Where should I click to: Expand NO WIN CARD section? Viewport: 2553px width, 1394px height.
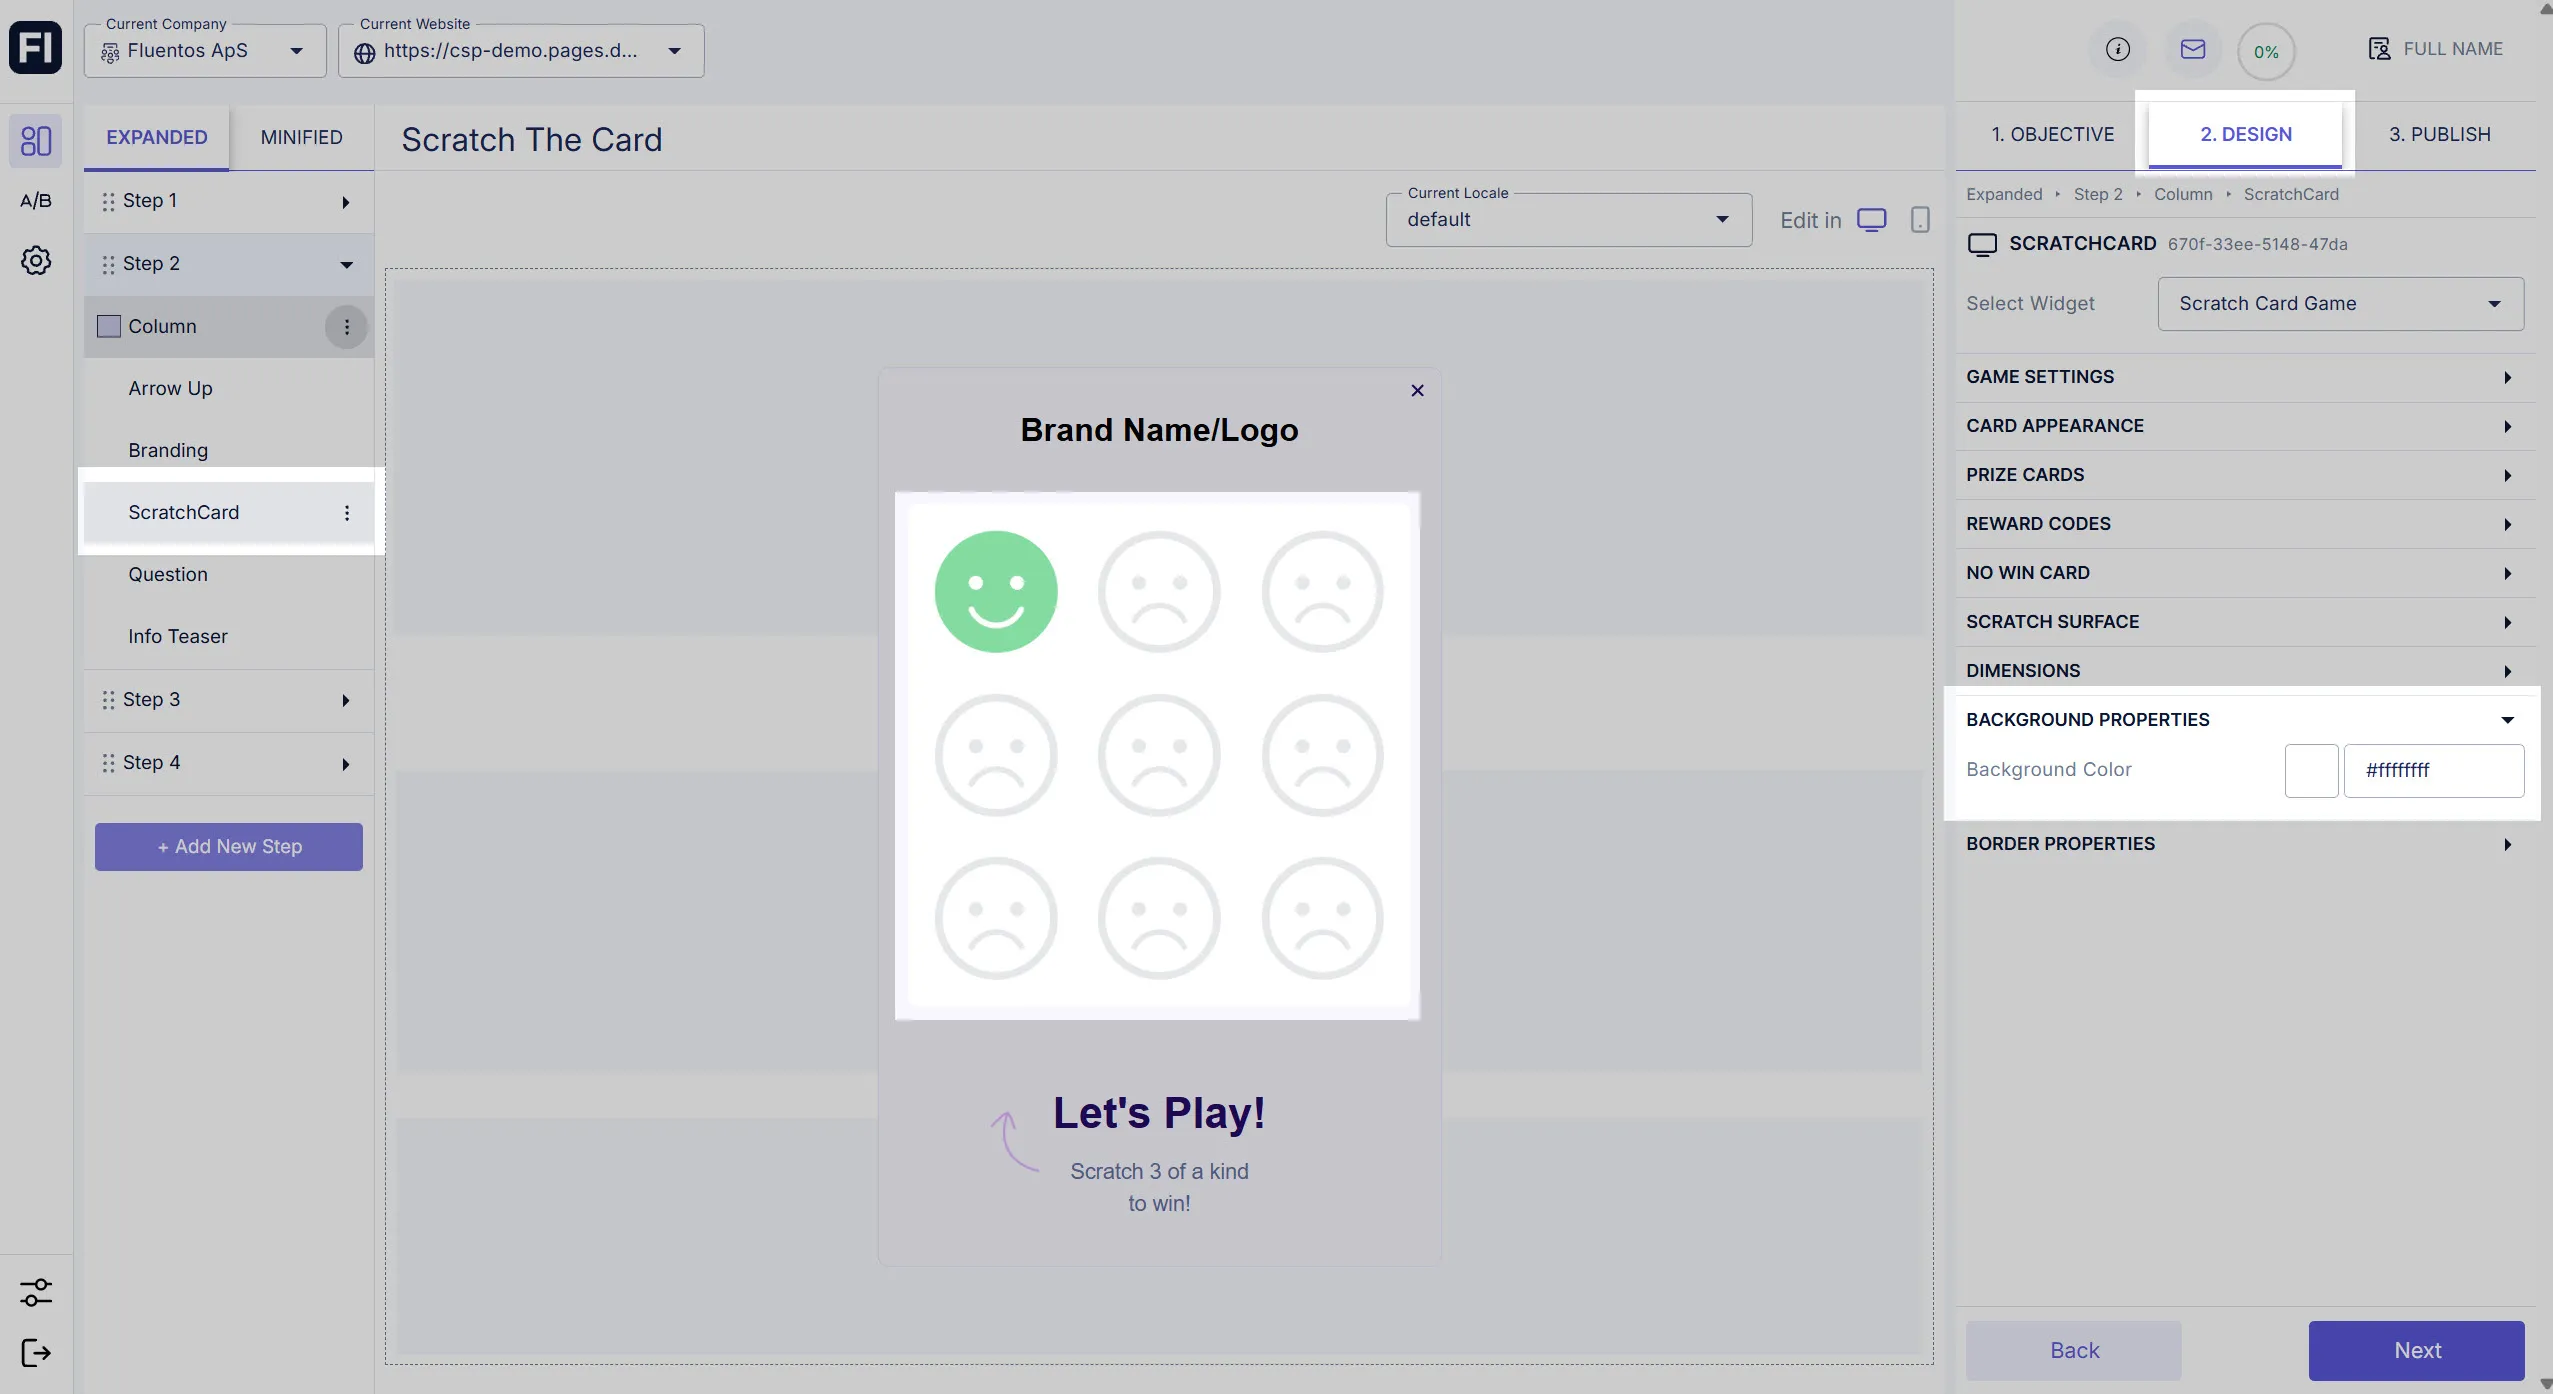tap(2244, 573)
